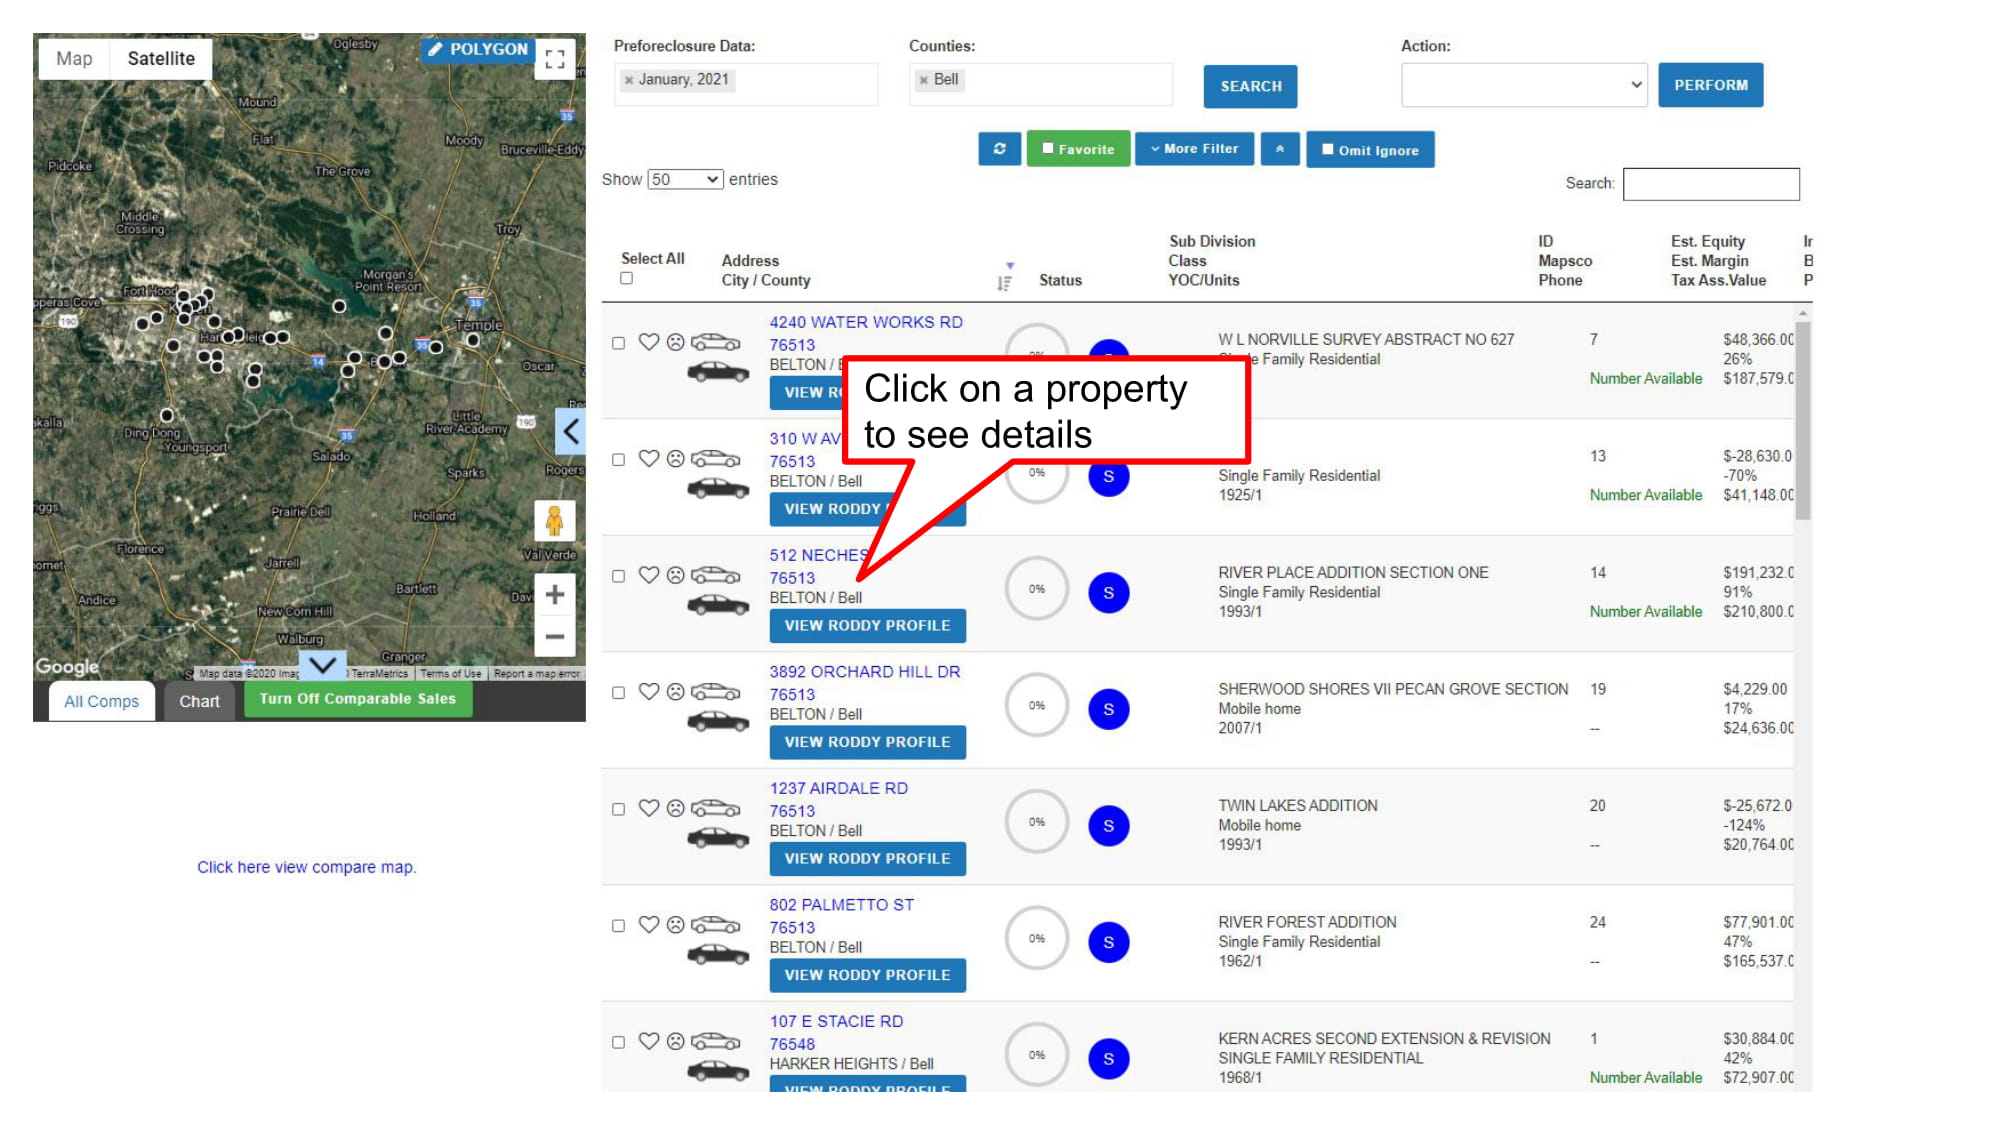Viewport: 2000px width, 1125px height.
Task: Open the 802 Palmetto St address link
Action: 841,905
